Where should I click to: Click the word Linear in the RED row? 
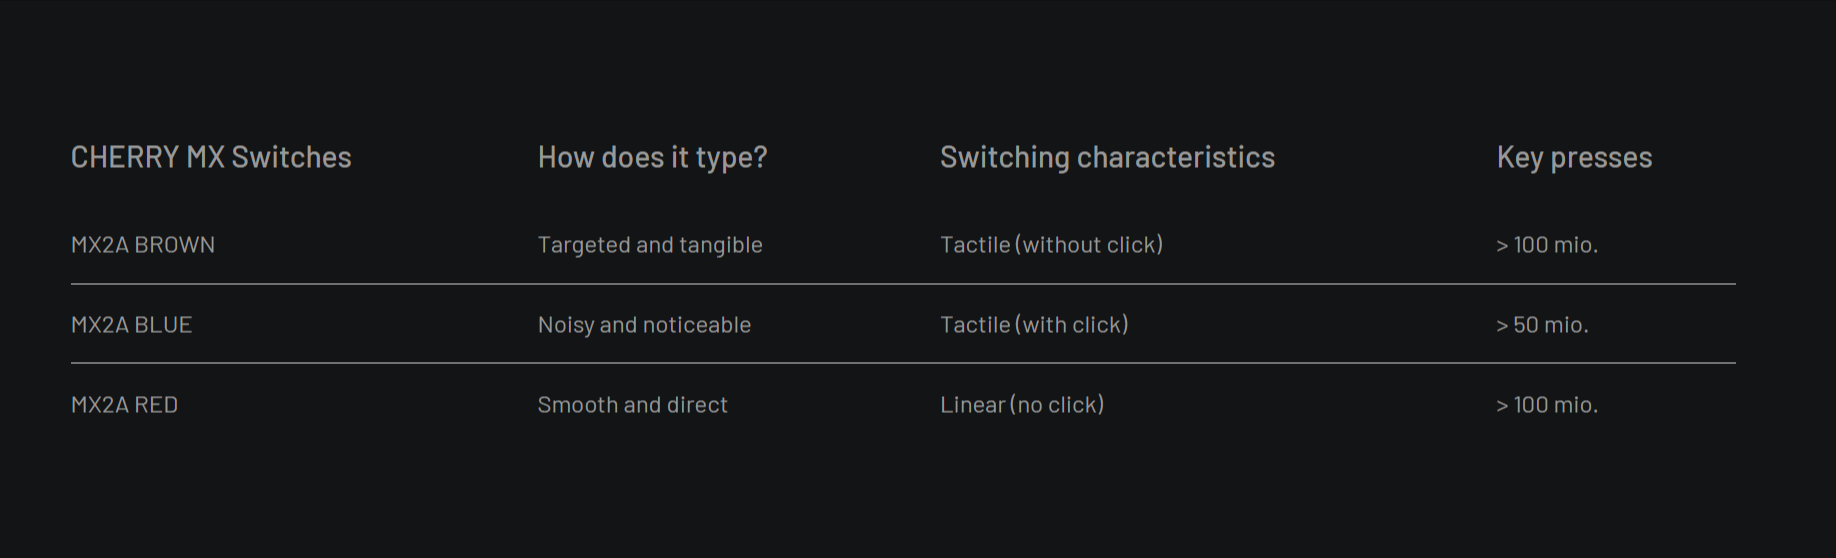pyautogui.click(x=973, y=405)
